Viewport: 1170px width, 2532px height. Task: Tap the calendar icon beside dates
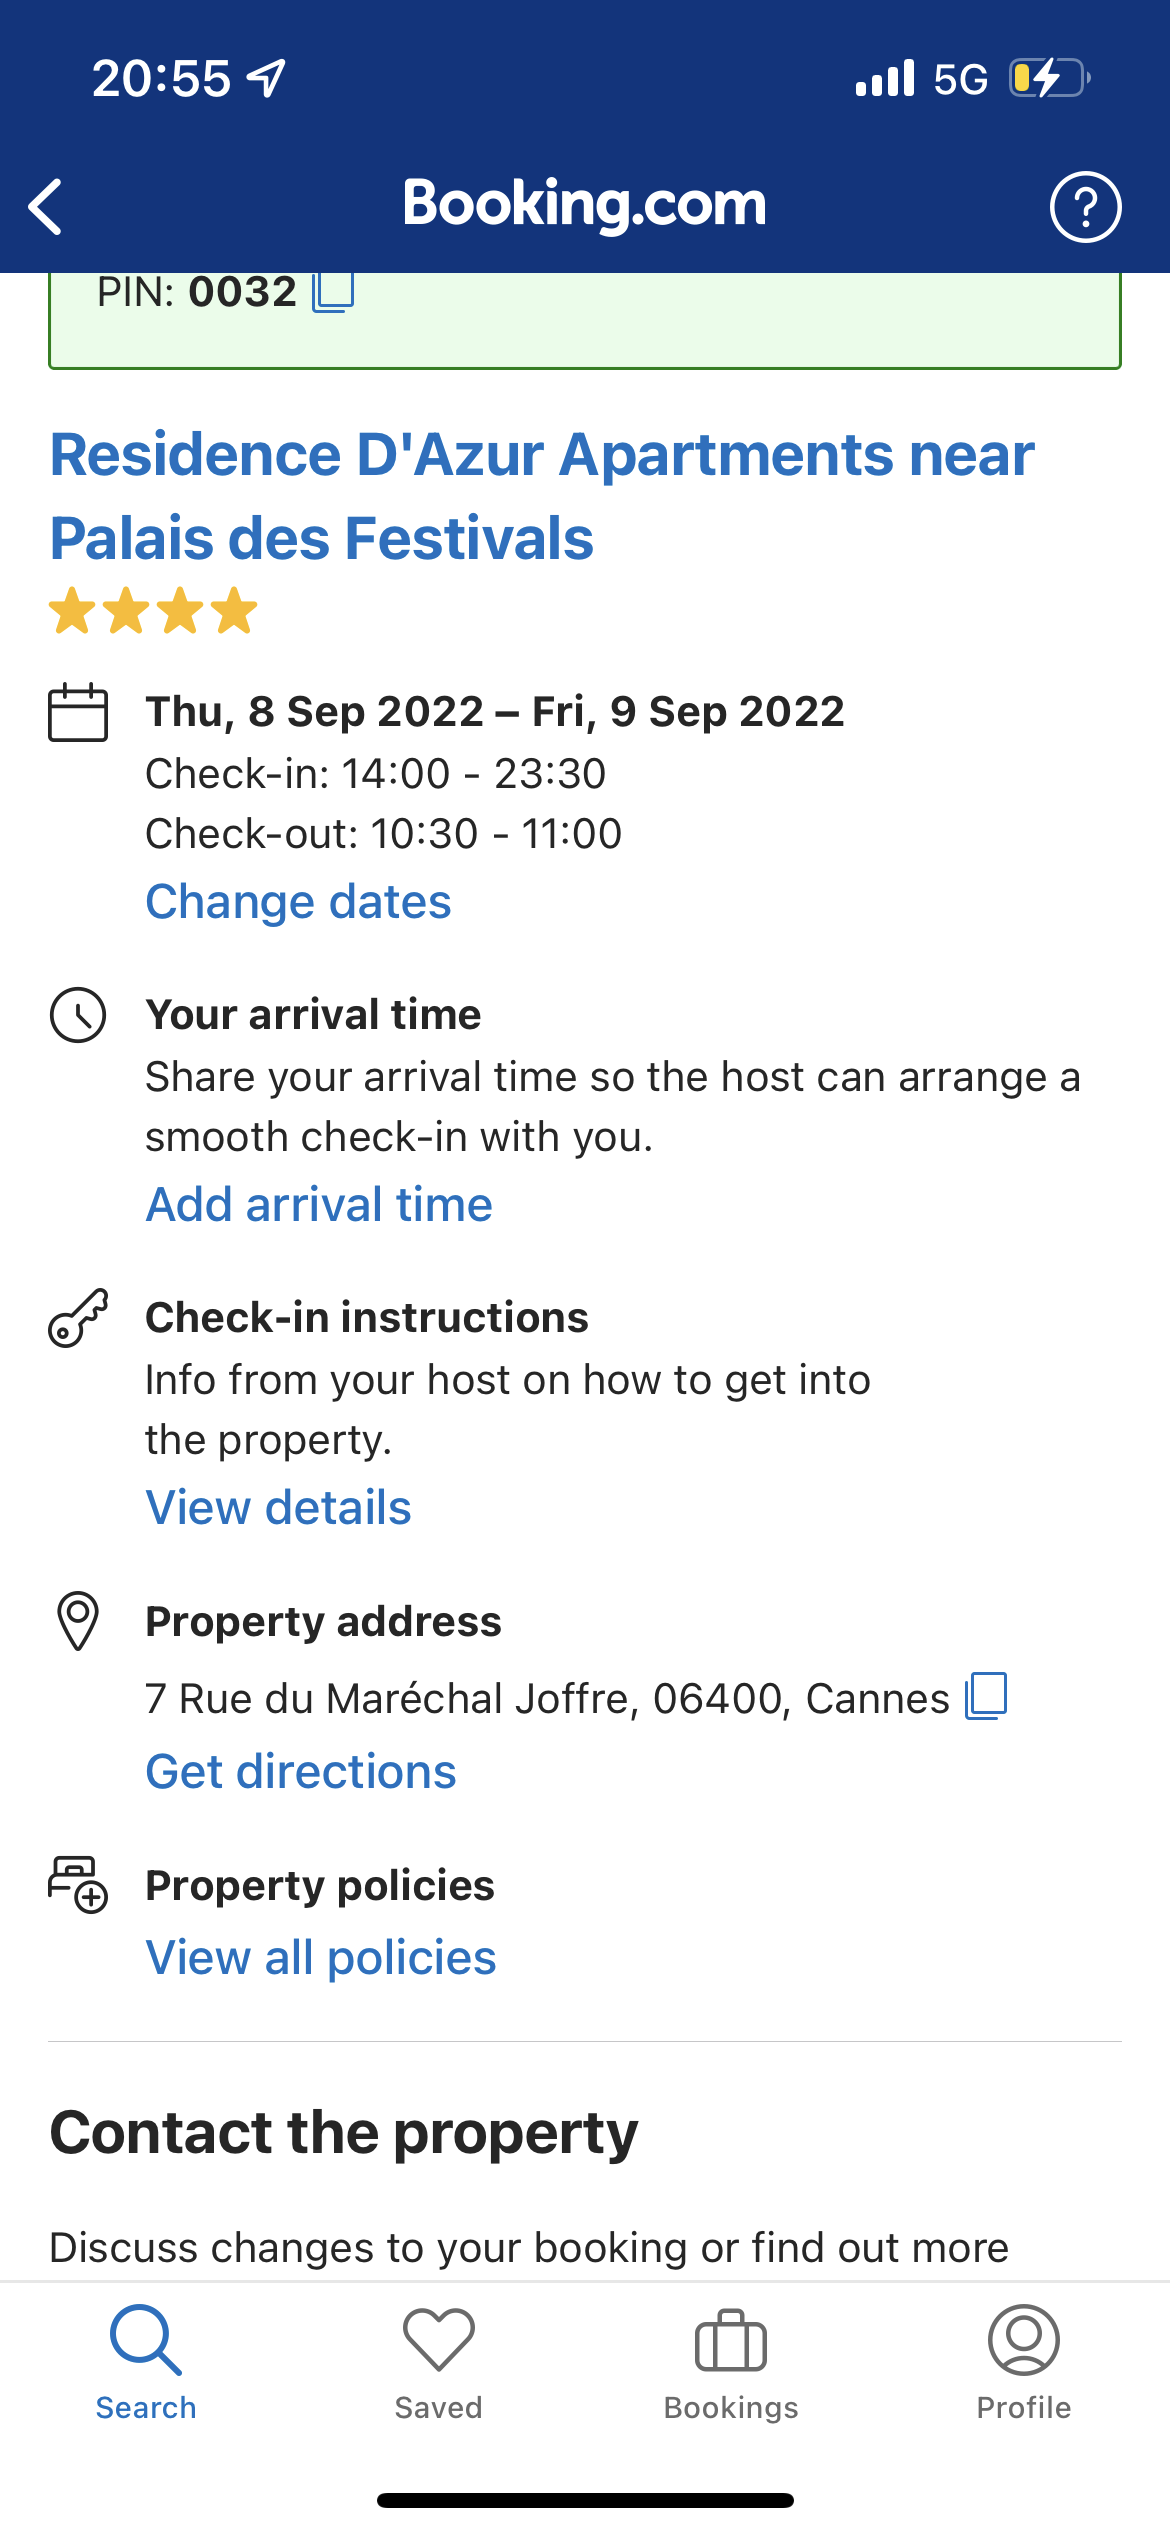click(78, 712)
